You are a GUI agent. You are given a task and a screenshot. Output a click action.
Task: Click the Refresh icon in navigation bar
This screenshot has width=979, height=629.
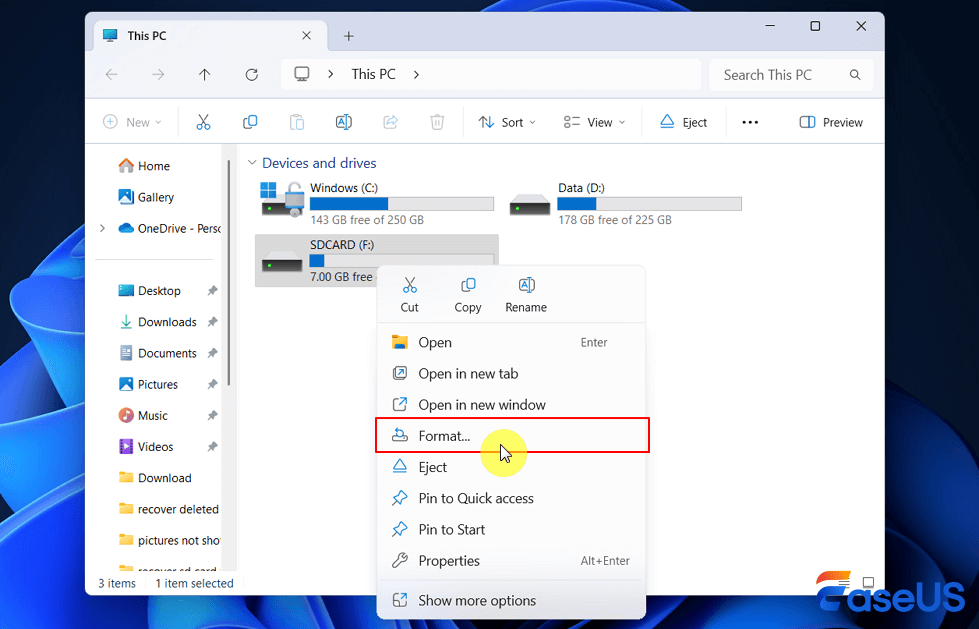[252, 75]
